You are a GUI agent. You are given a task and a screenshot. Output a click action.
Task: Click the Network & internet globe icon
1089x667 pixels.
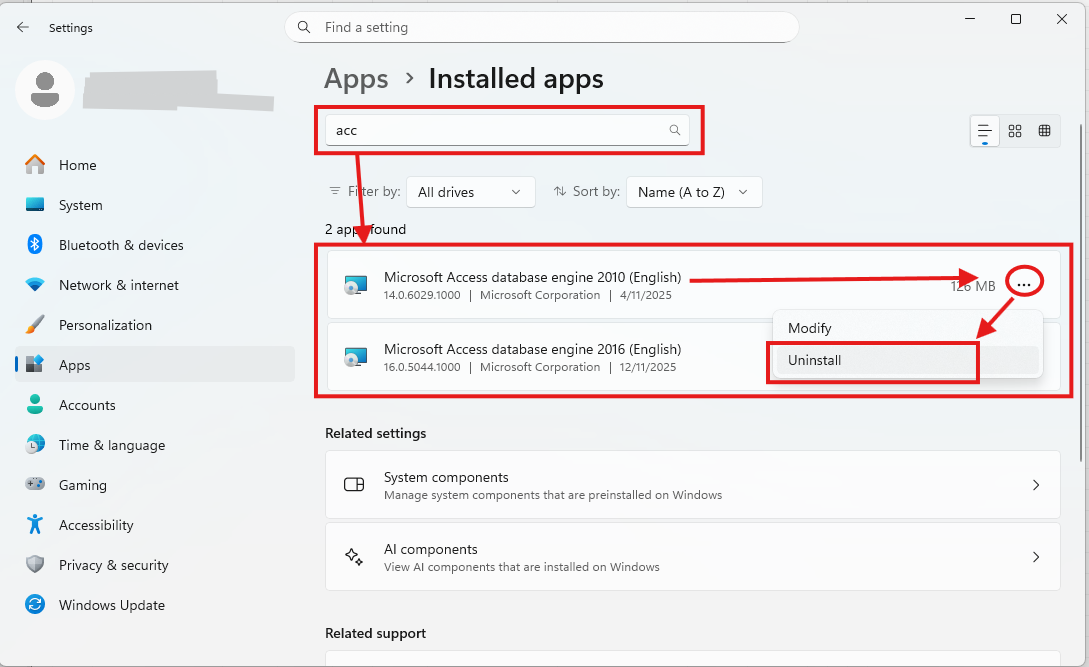pos(34,285)
